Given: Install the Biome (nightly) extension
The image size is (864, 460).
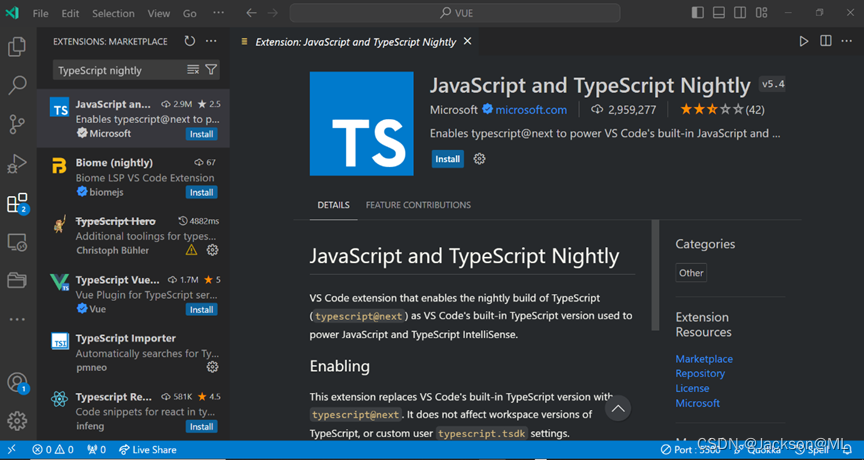Looking at the screenshot, I should coord(201,192).
